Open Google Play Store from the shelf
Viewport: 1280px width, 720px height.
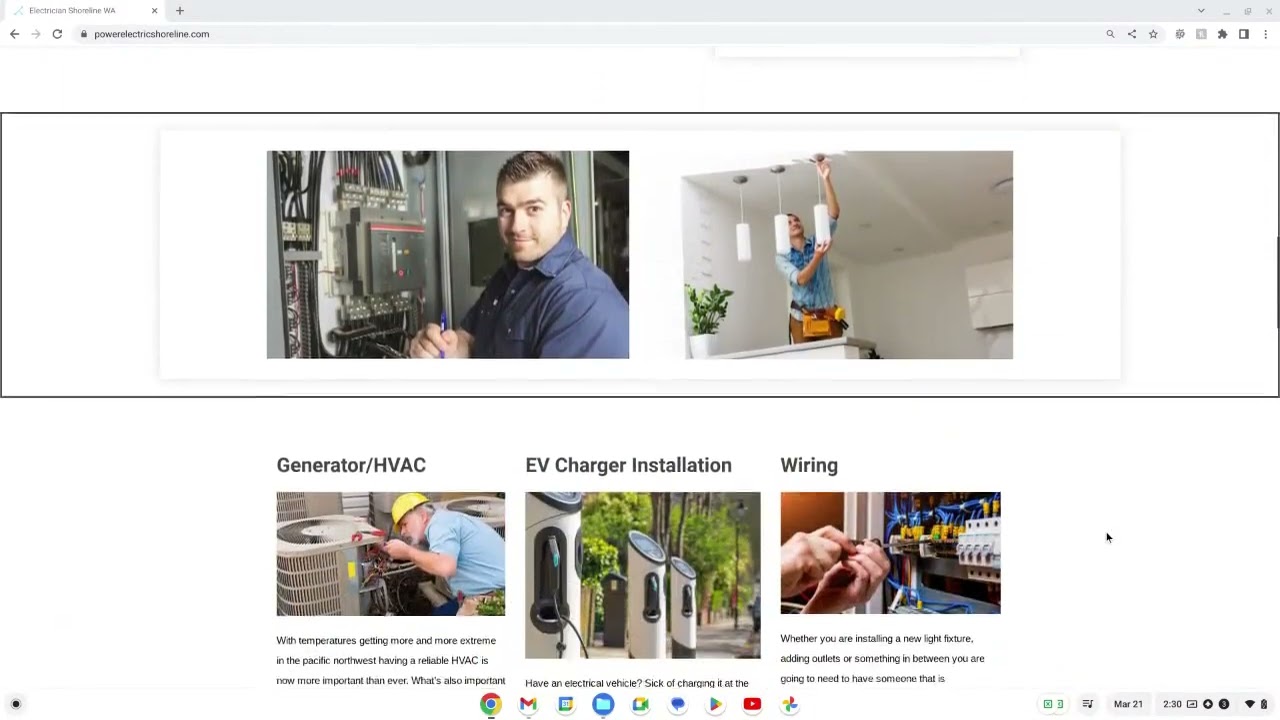[715, 704]
